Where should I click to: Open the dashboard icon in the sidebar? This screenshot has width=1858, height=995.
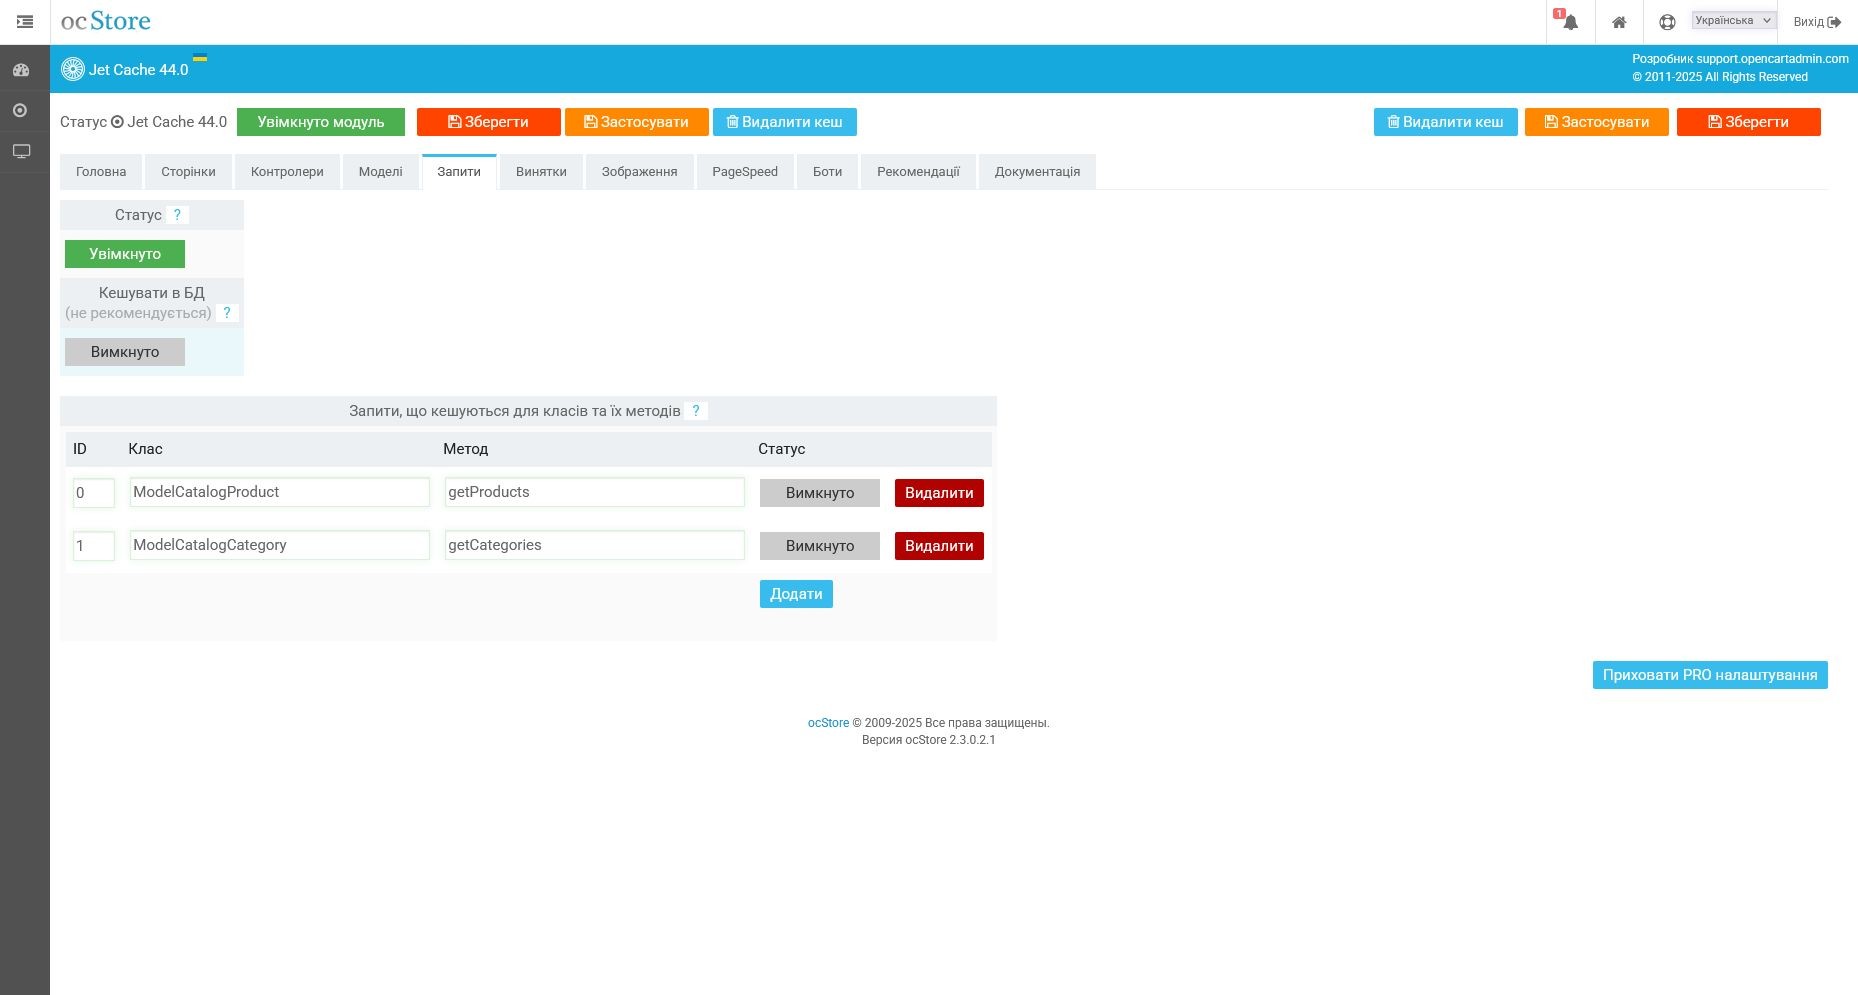tap(21, 70)
